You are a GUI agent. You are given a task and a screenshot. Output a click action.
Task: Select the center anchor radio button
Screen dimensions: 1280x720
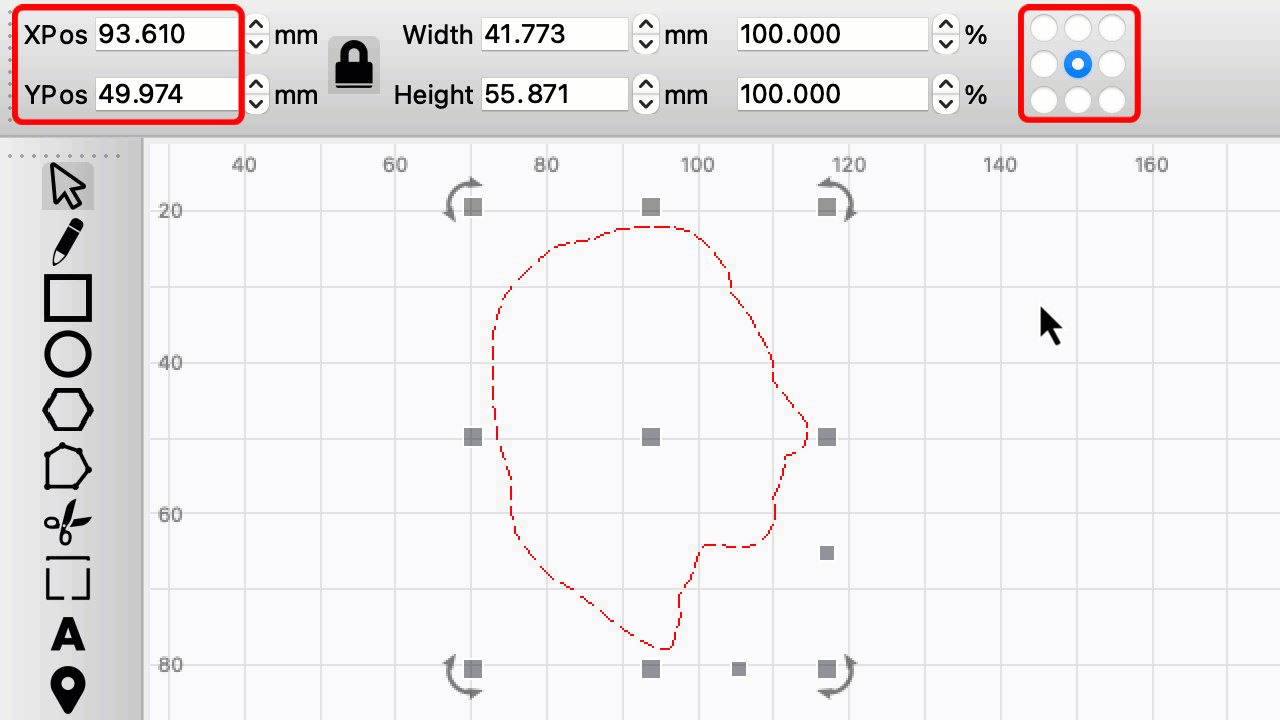click(x=1078, y=65)
